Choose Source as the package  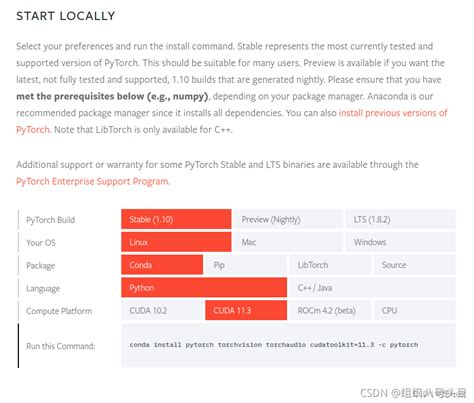414,265
